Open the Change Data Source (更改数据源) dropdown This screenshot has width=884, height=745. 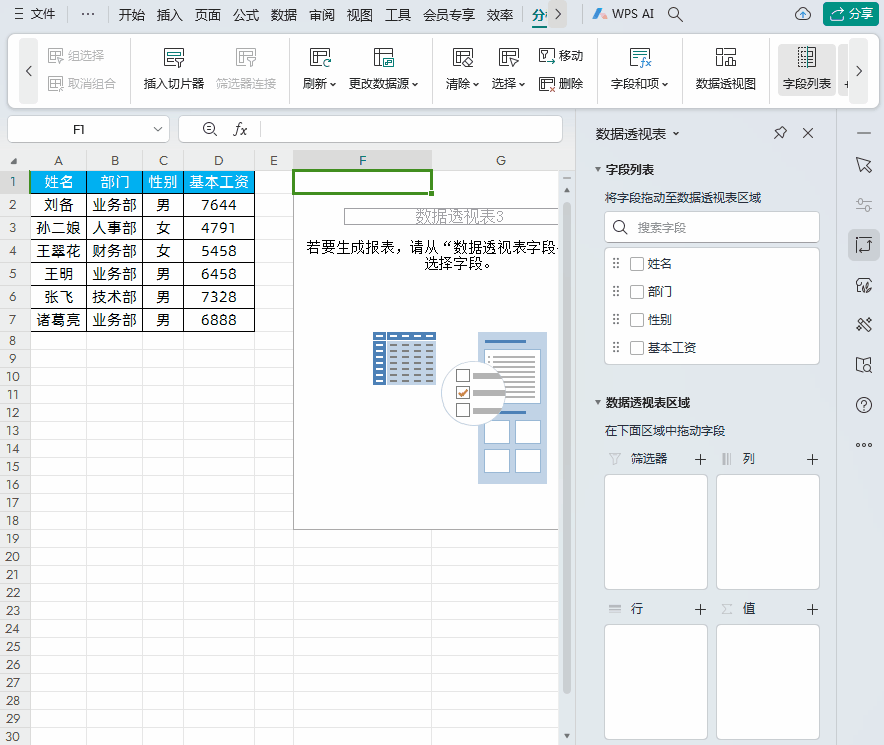(383, 84)
